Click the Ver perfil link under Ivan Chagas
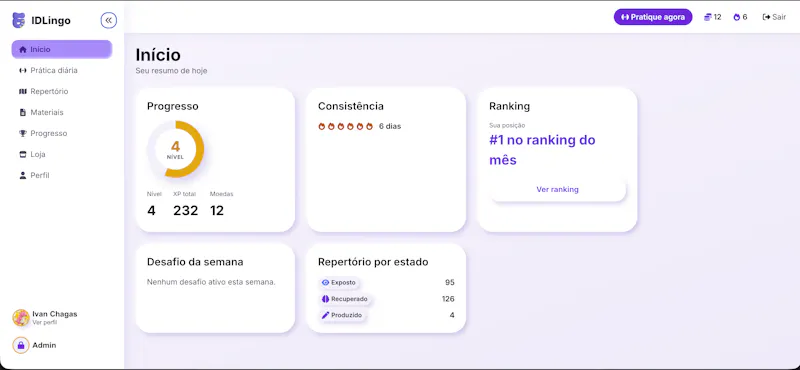Image resolution: width=800 pixels, height=370 pixels. click(x=44, y=323)
